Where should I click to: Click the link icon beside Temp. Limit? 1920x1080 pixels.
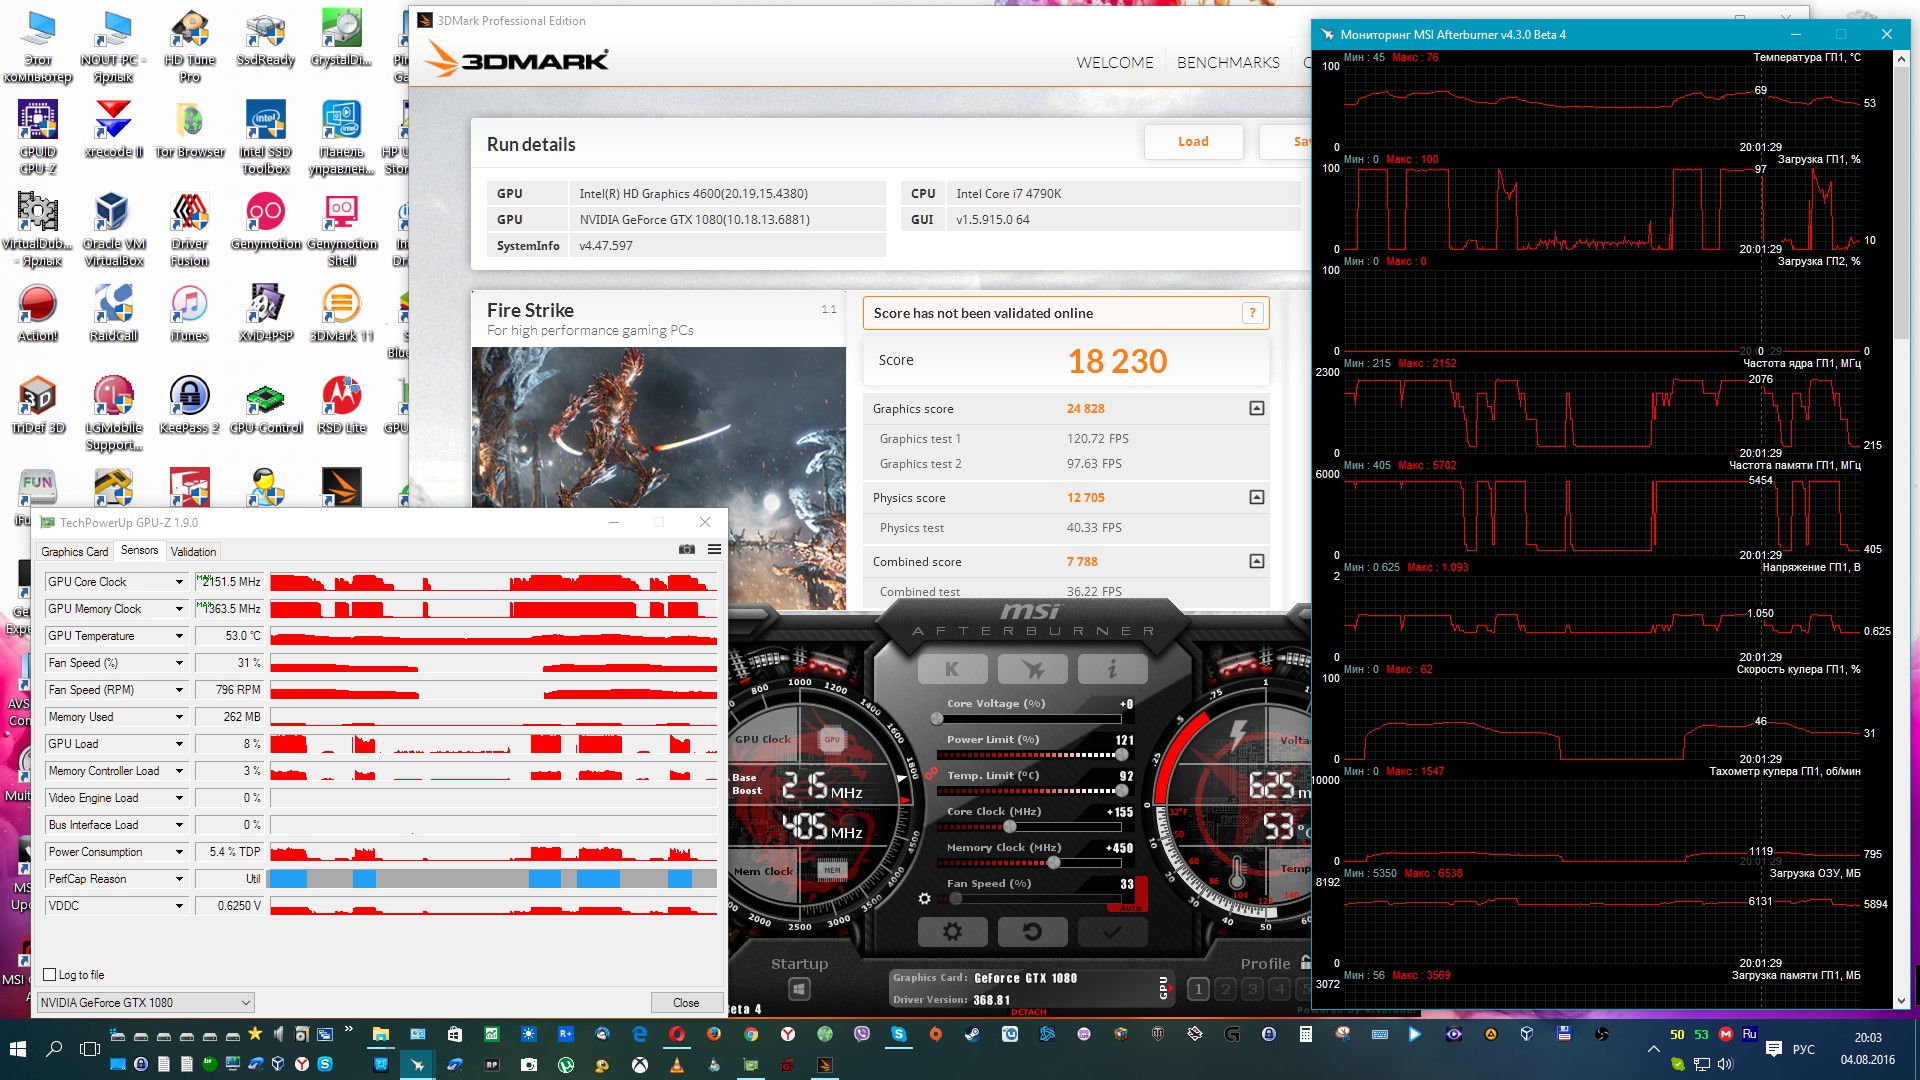coord(931,773)
